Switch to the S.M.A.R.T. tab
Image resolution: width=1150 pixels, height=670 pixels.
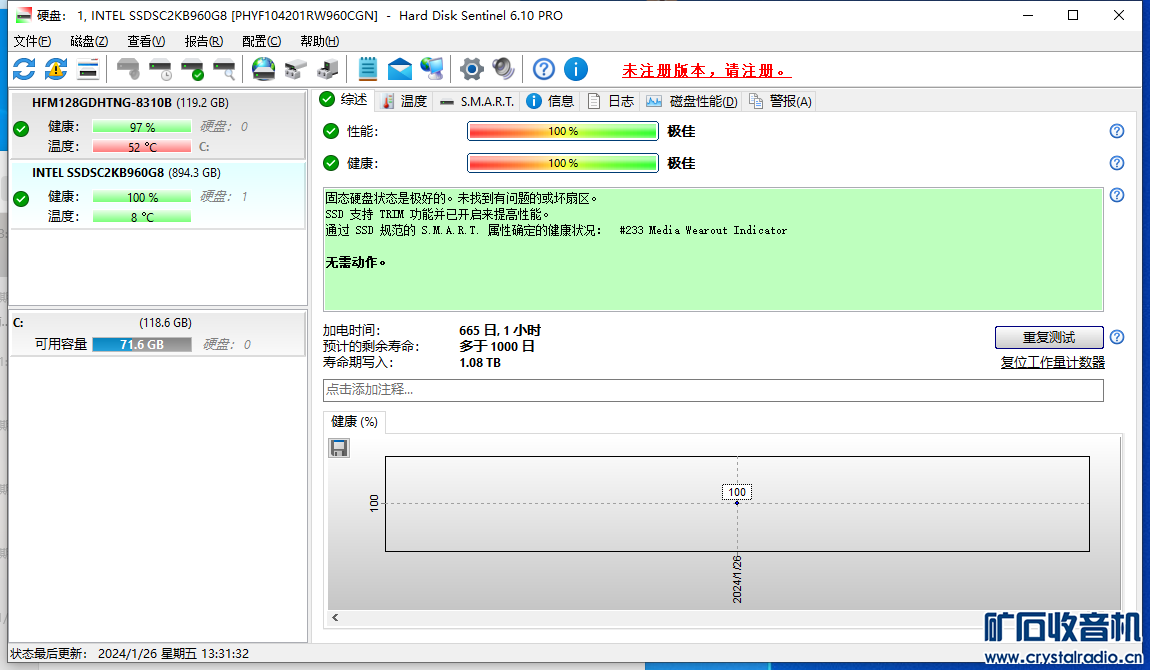[x=478, y=101]
